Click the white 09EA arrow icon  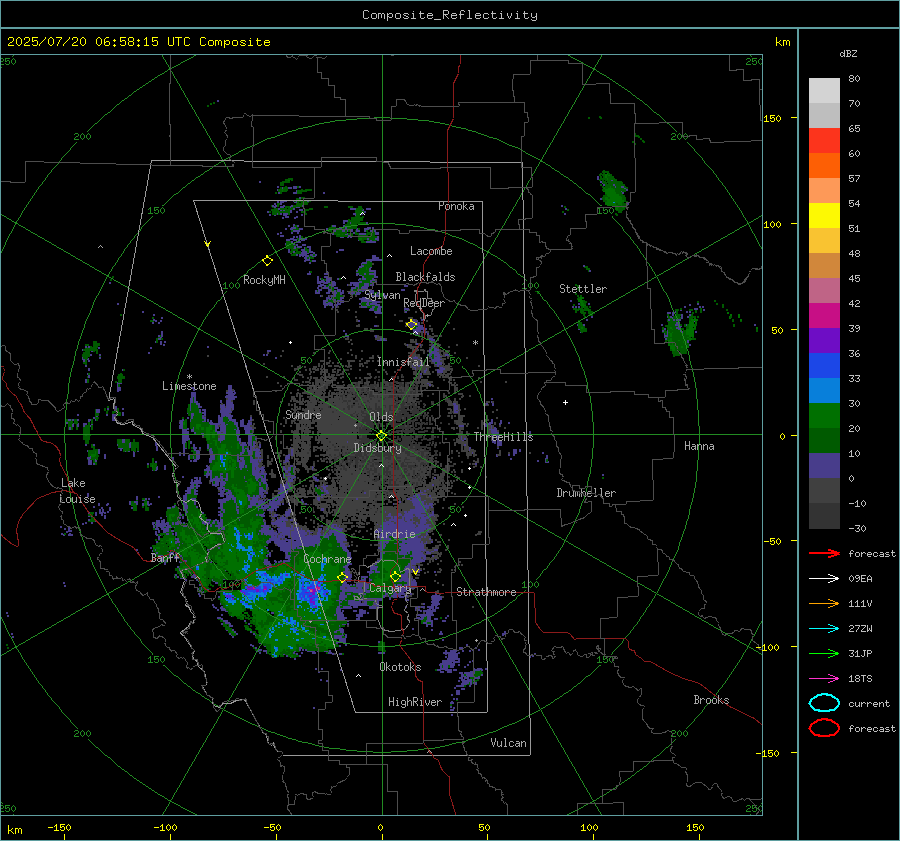(x=824, y=579)
